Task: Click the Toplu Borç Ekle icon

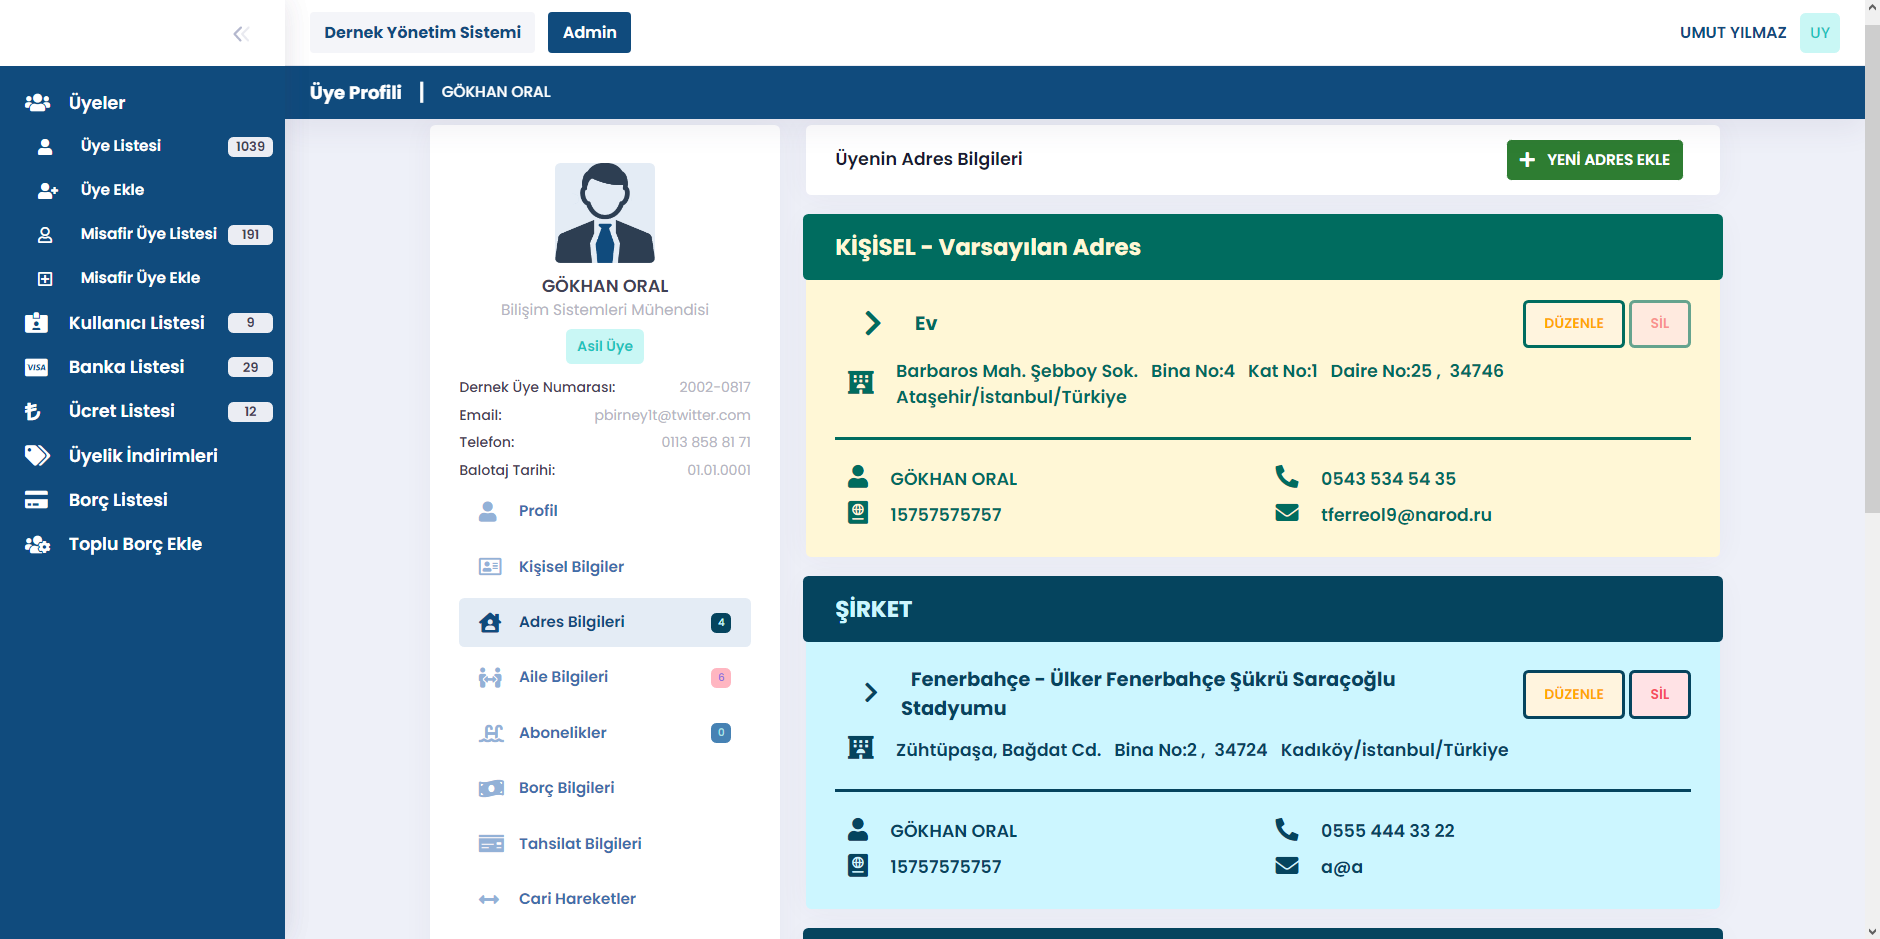Action: click(x=37, y=544)
